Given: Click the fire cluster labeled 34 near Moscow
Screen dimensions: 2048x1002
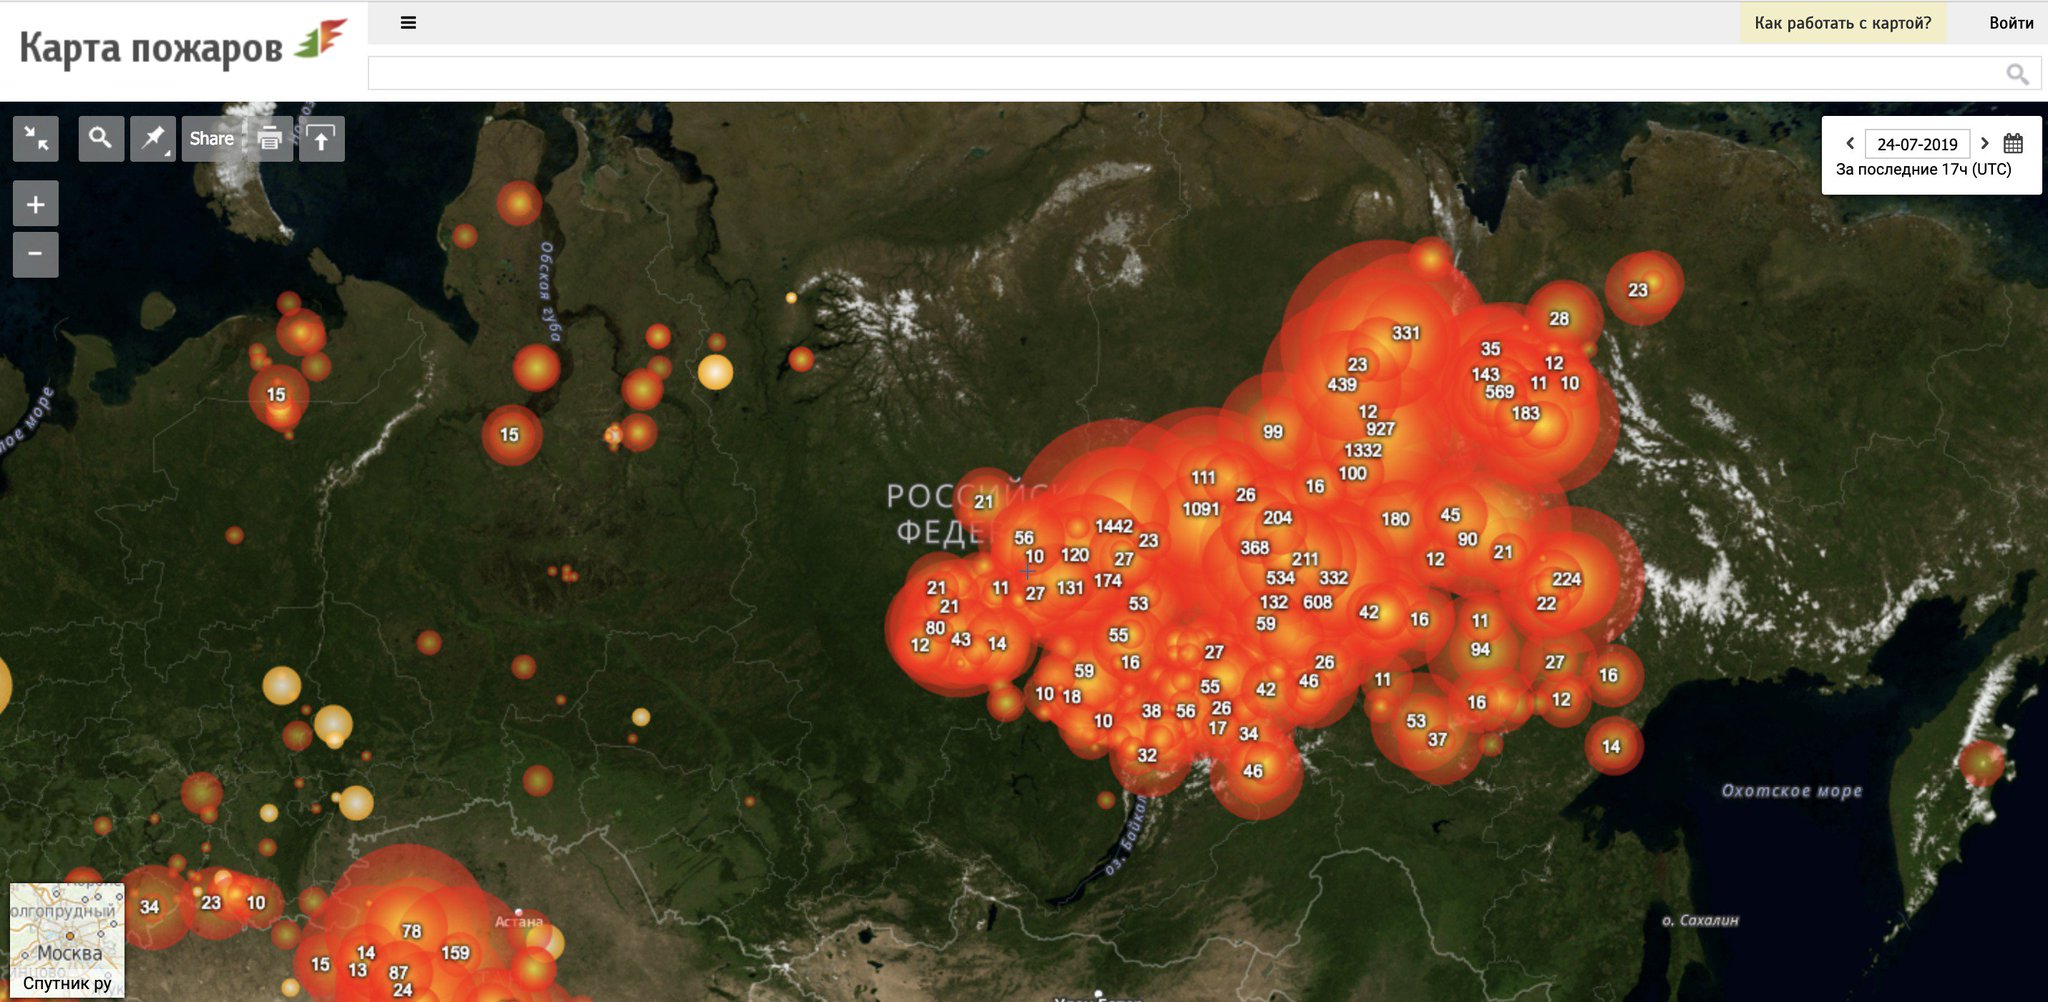Looking at the screenshot, I should point(149,907).
